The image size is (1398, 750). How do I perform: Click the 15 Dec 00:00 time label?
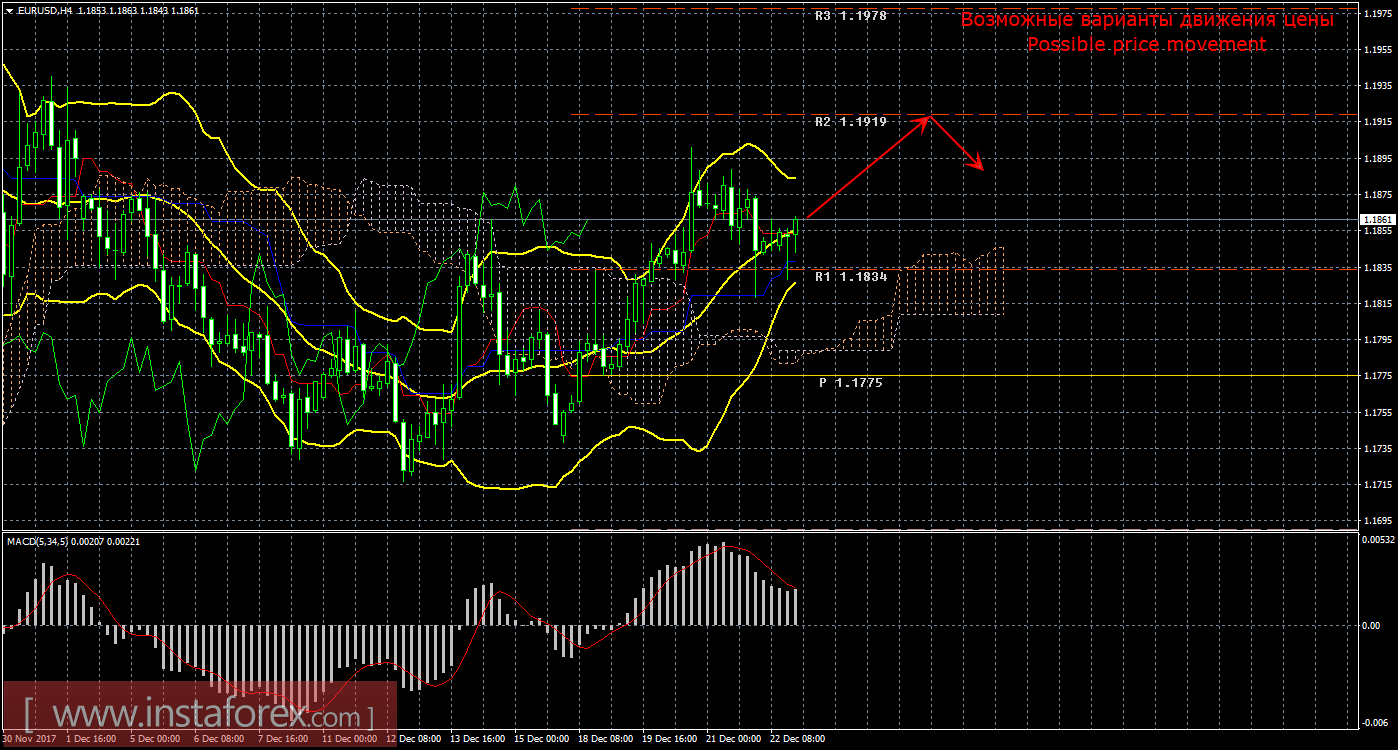point(541,741)
